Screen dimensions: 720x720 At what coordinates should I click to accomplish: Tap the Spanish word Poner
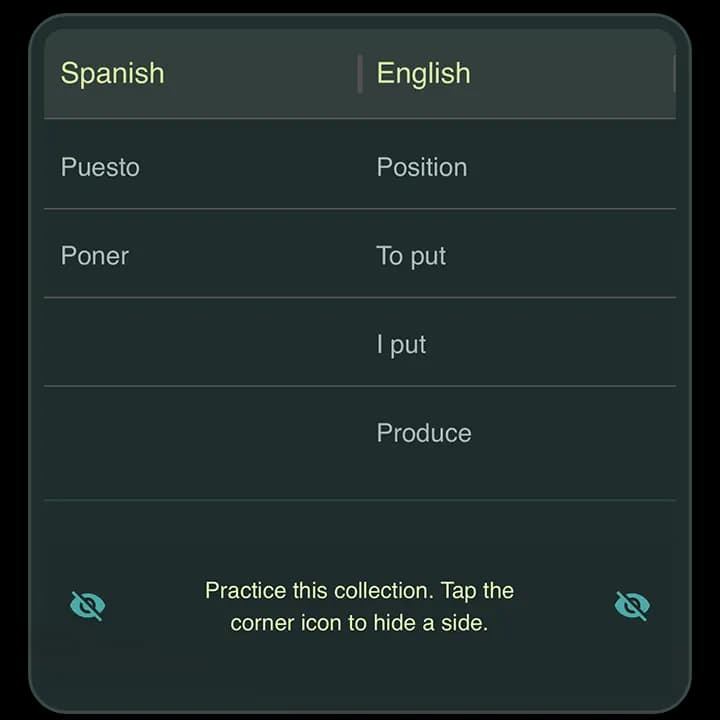coord(95,255)
